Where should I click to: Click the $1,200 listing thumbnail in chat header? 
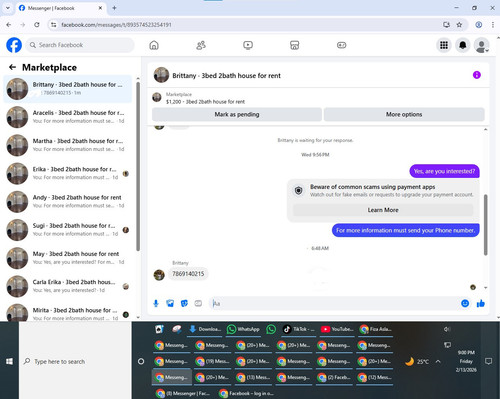157,98
